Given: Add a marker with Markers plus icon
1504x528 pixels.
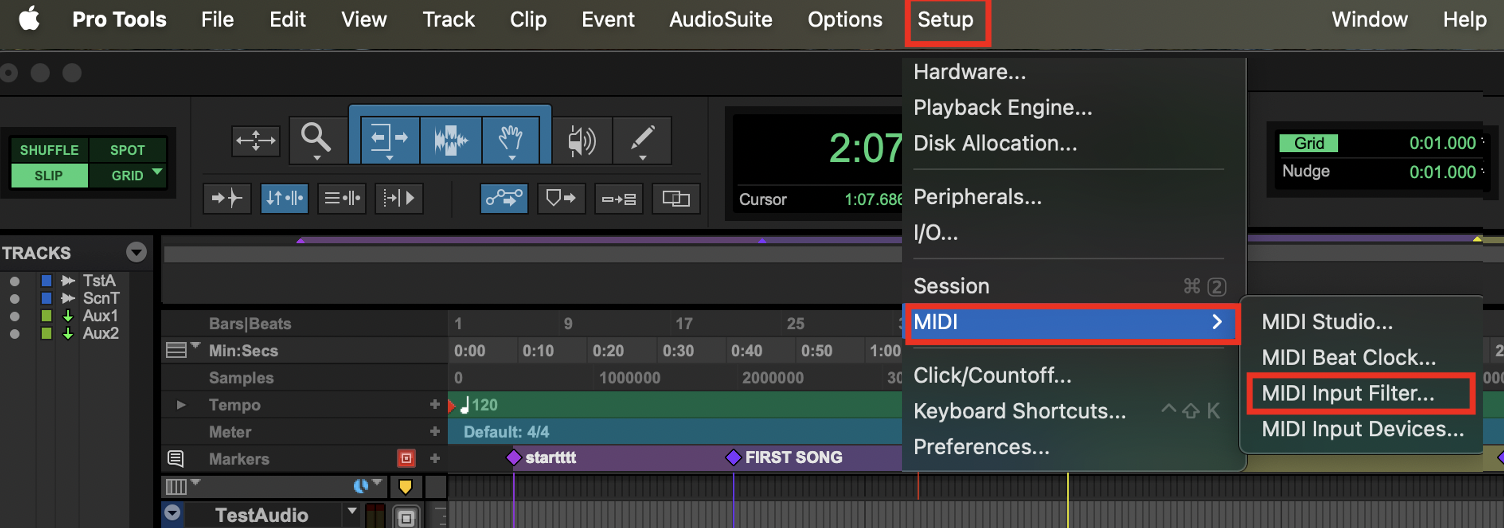Looking at the screenshot, I should [x=435, y=459].
